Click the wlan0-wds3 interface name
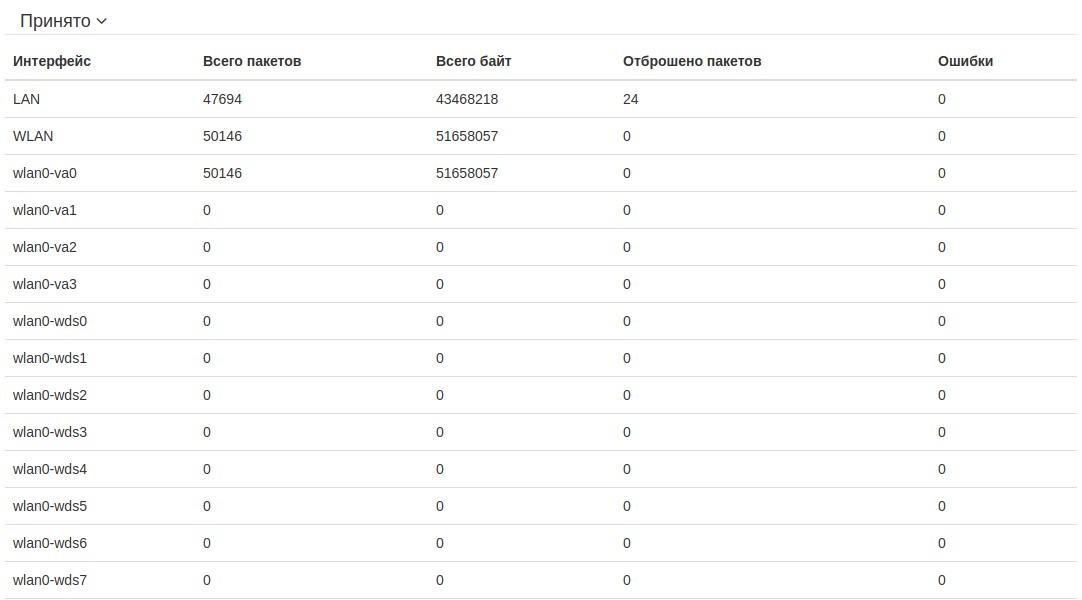 [x=50, y=432]
